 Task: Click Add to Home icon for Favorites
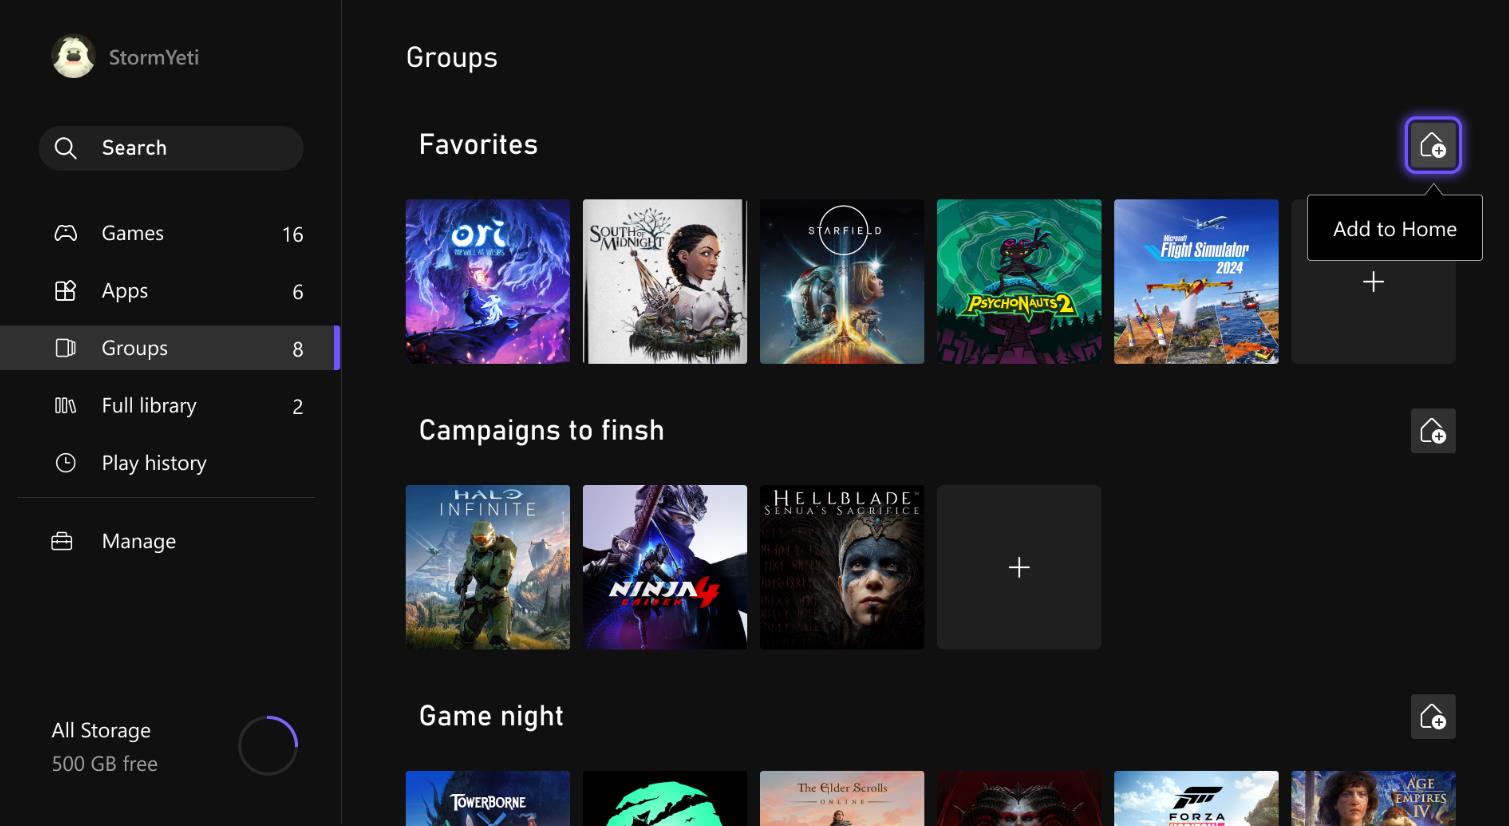point(1432,146)
